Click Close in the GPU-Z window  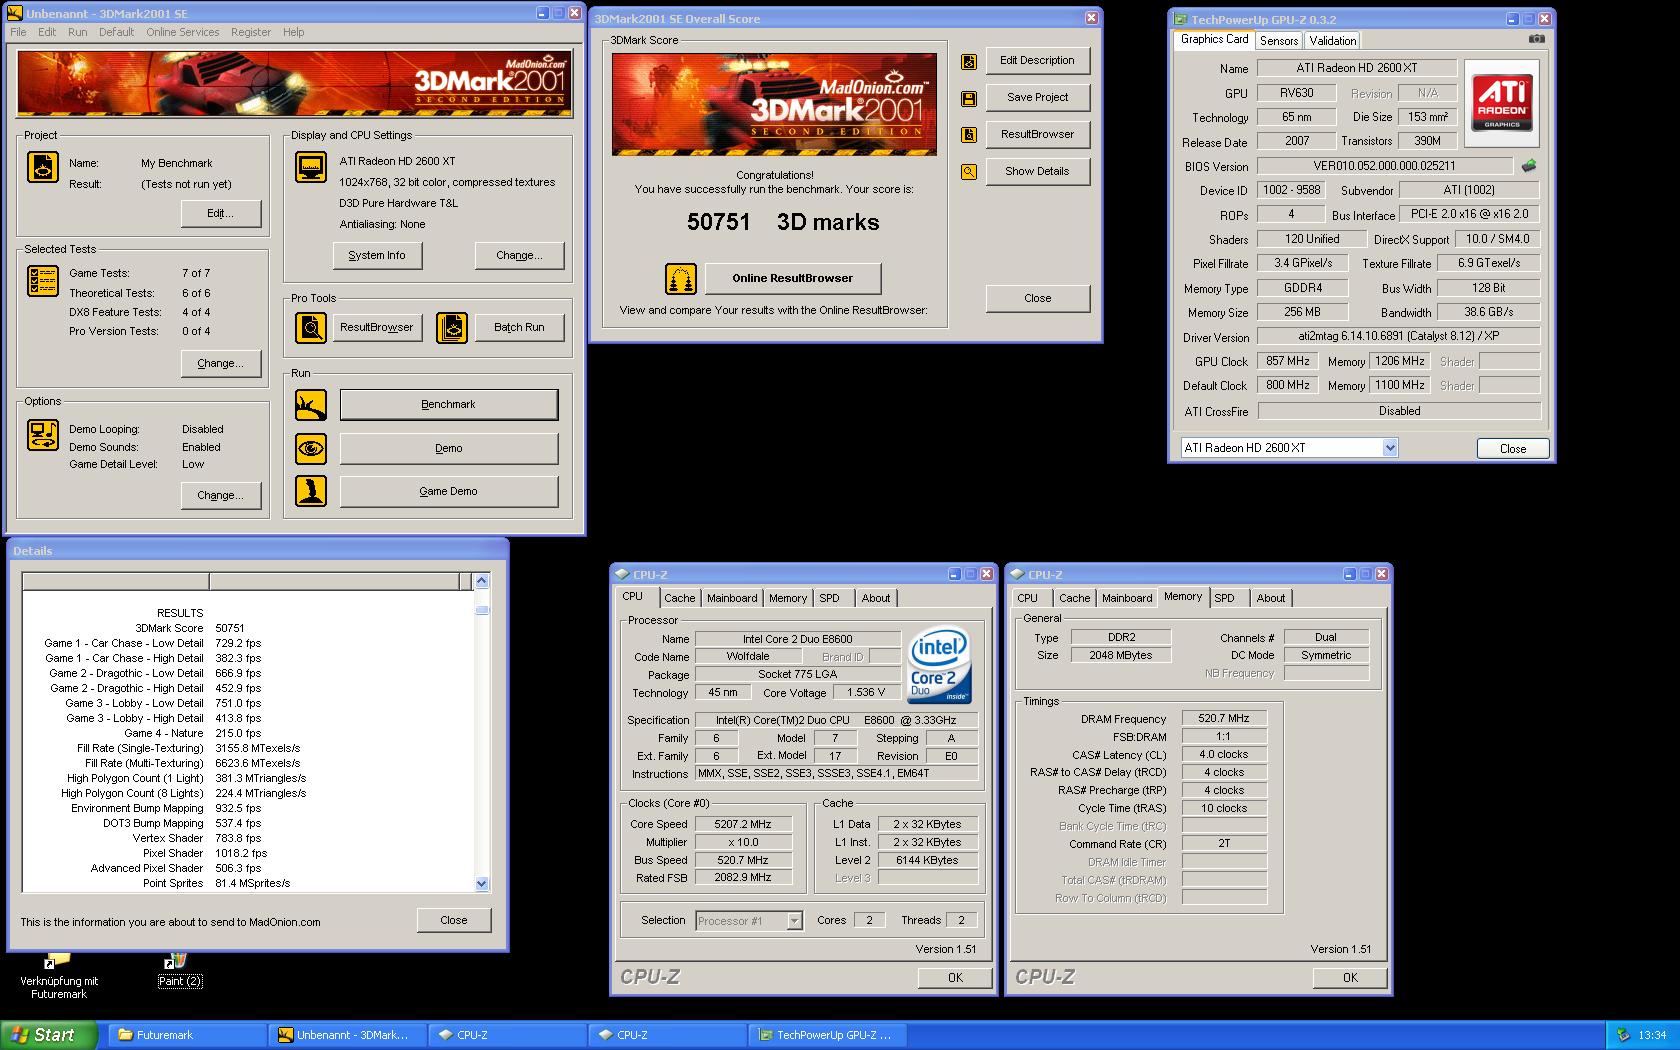(x=1513, y=449)
